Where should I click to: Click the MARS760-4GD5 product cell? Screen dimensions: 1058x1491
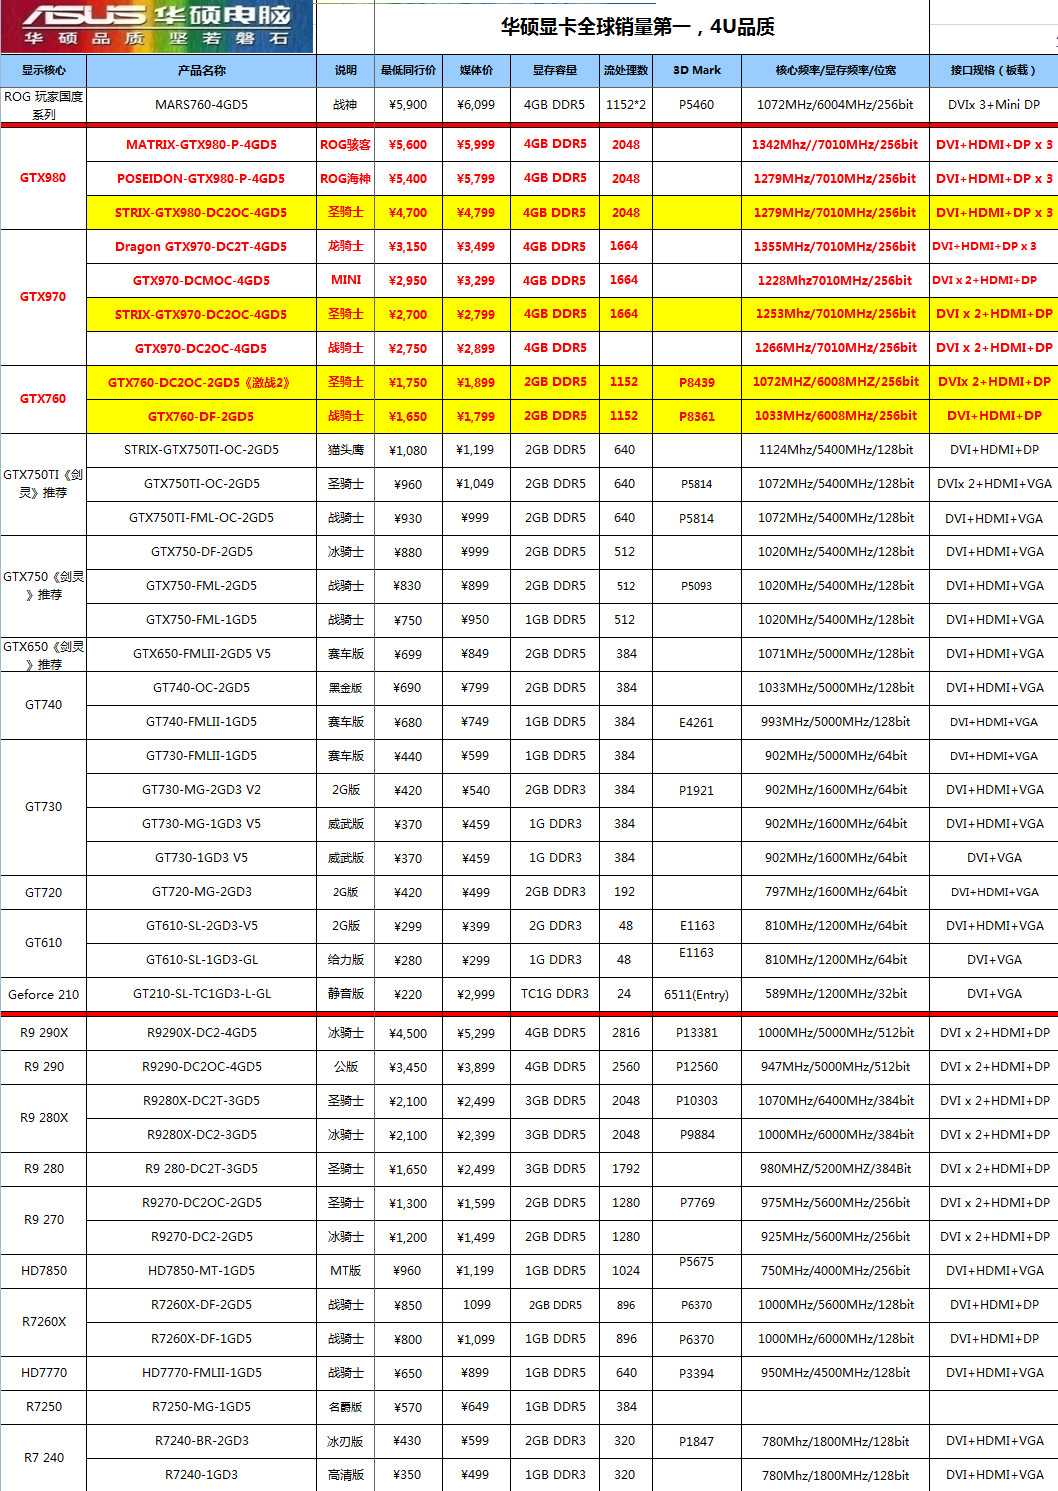(201, 105)
